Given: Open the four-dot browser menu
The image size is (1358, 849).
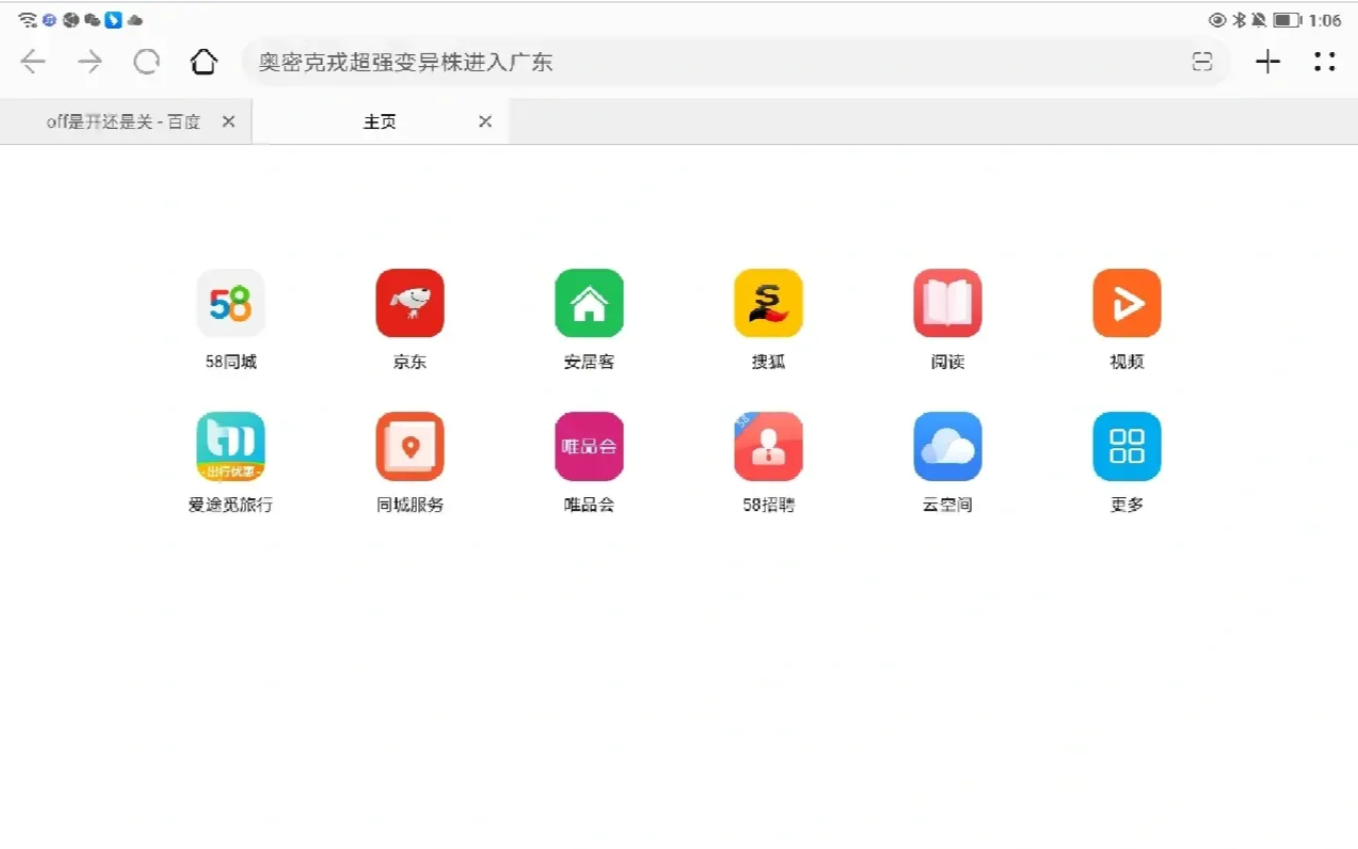Looking at the screenshot, I should coord(1325,62).
